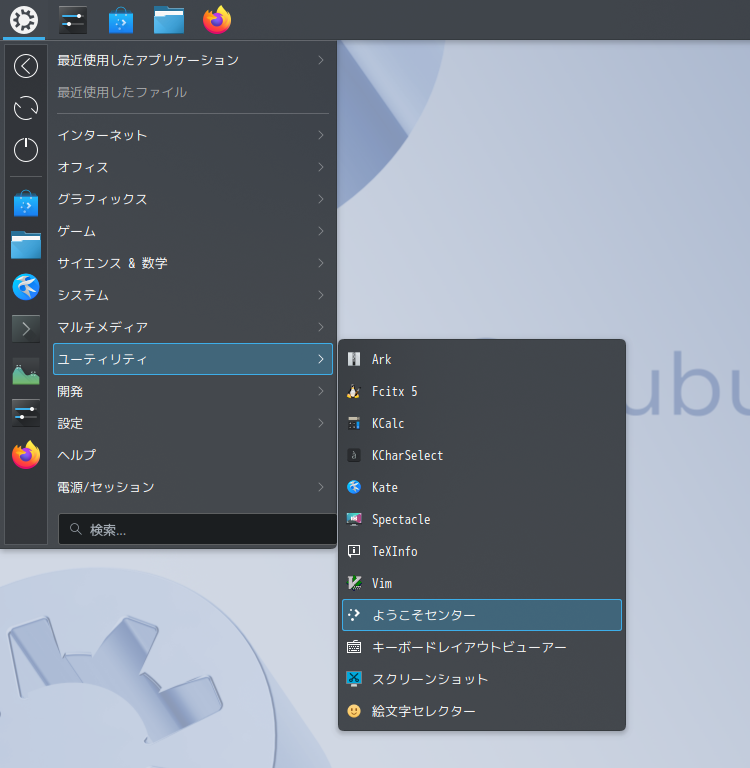Expand the グラフィックス category arrow

321,199
